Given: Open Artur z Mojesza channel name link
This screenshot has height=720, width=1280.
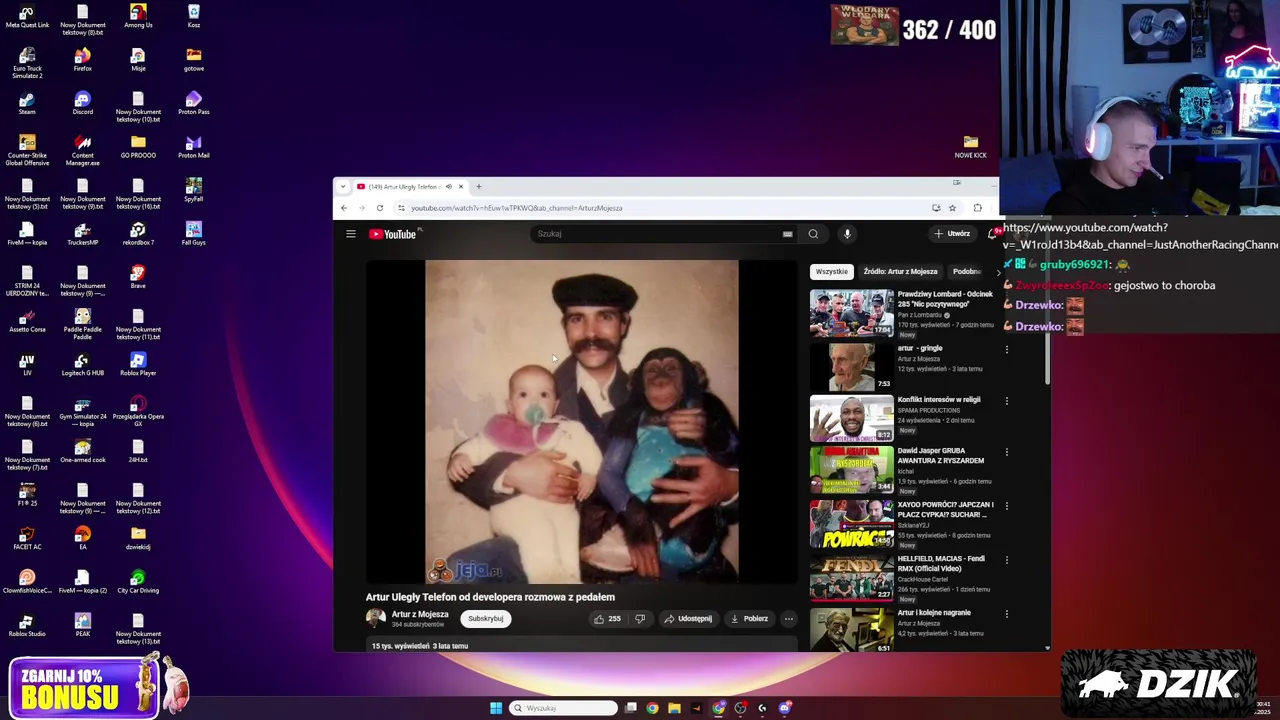Looking at the screenshot, I should (420, 615).
